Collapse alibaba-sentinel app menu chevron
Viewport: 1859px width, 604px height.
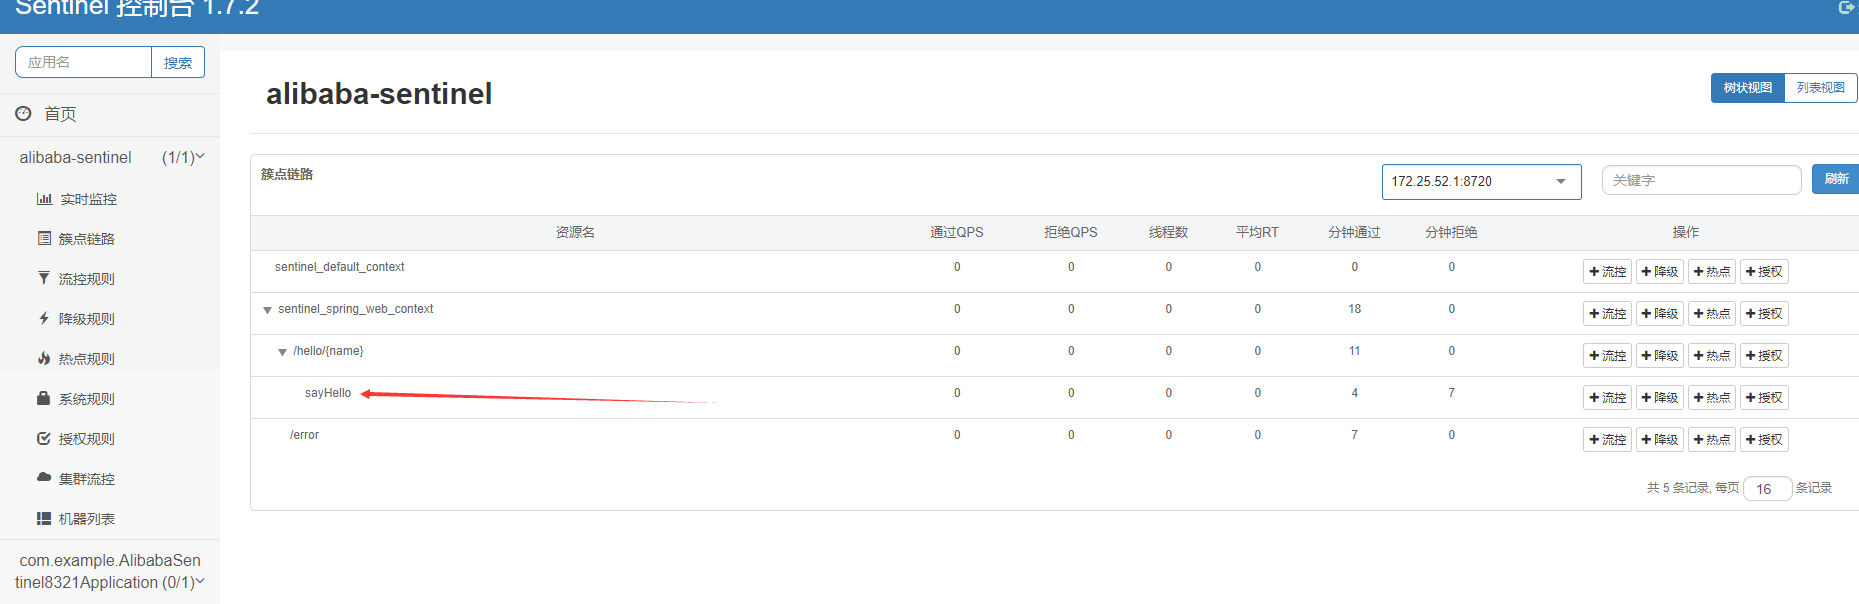(200, 156)
